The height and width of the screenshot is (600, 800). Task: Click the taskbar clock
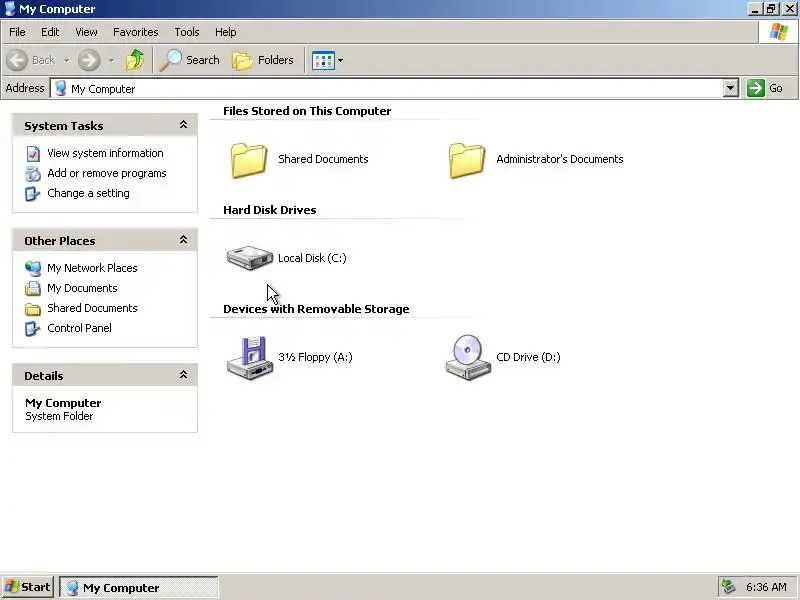coord(766,587)
